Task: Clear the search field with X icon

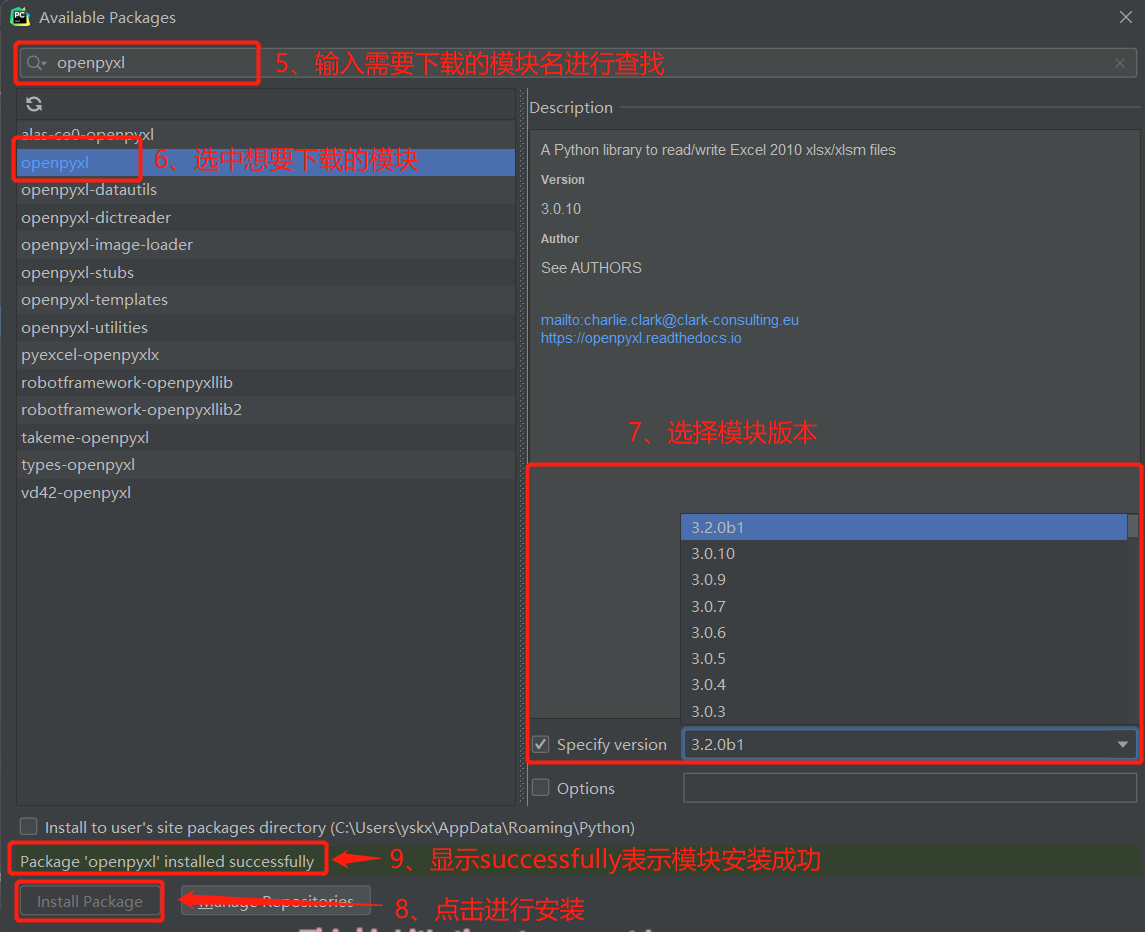Action: (x=1119, y=64)
